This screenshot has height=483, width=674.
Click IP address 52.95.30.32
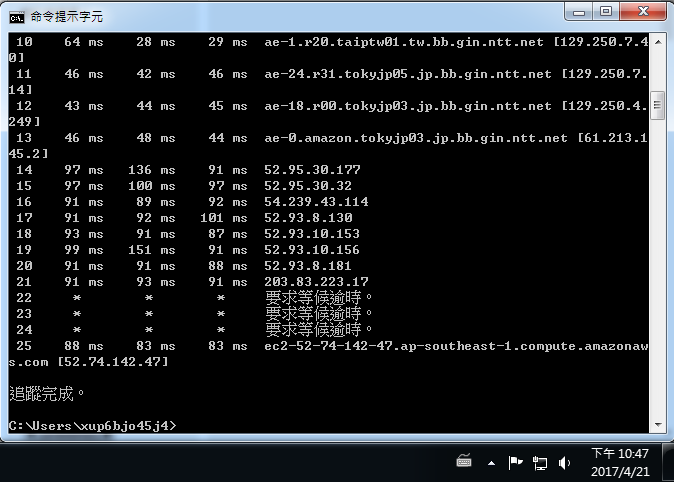308,186
